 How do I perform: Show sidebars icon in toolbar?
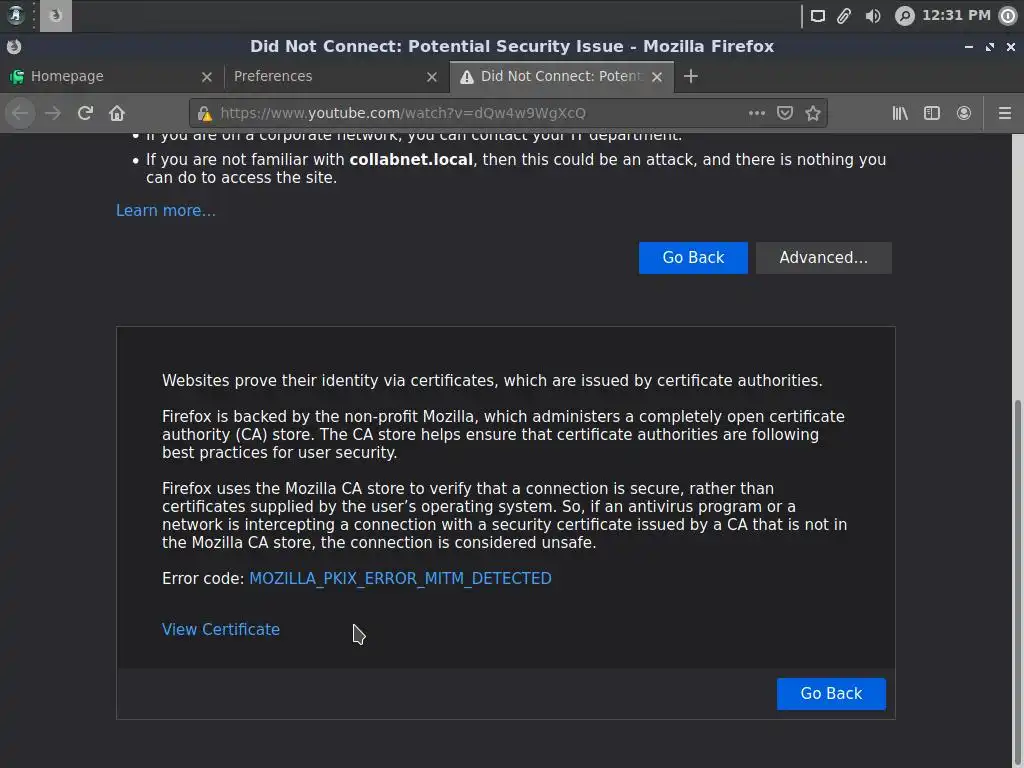(932, 113)
